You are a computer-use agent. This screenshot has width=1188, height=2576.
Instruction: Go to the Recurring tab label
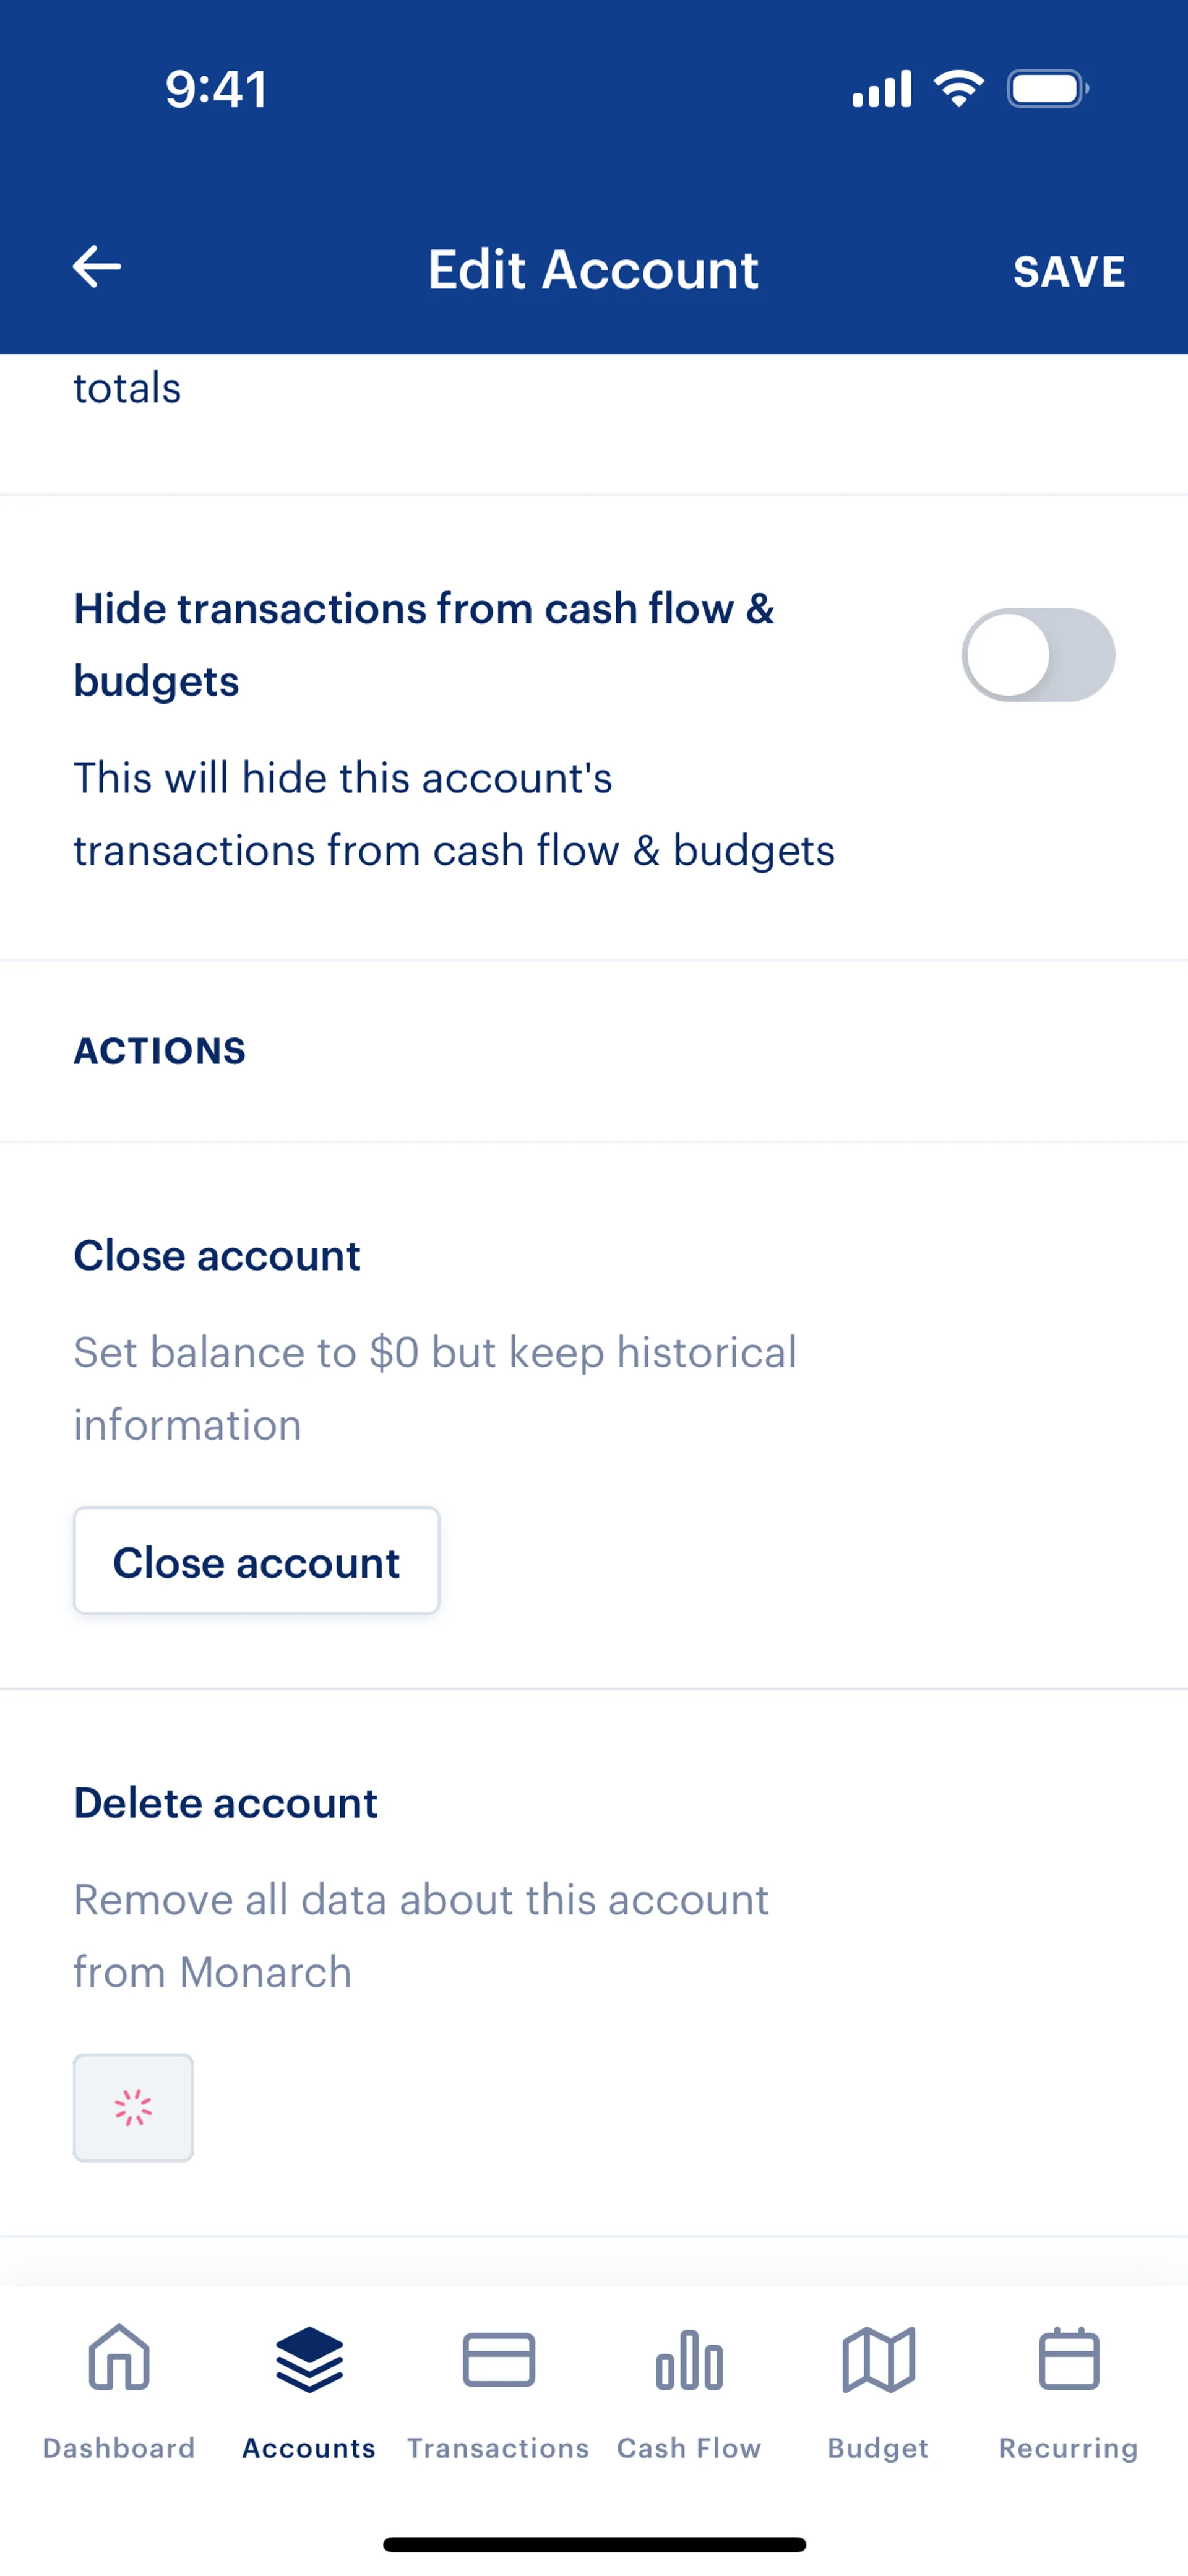[1068, 2448]
